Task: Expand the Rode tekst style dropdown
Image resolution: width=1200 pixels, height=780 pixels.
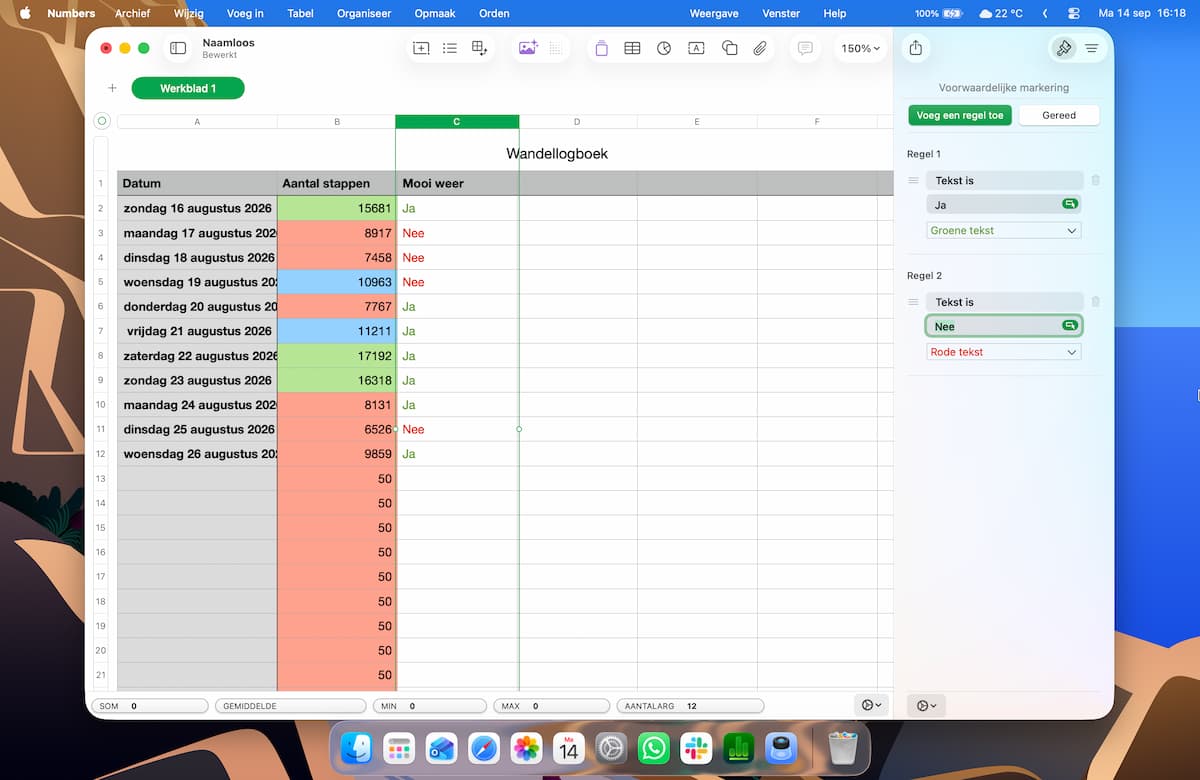Action: (x=1003, y=352)
